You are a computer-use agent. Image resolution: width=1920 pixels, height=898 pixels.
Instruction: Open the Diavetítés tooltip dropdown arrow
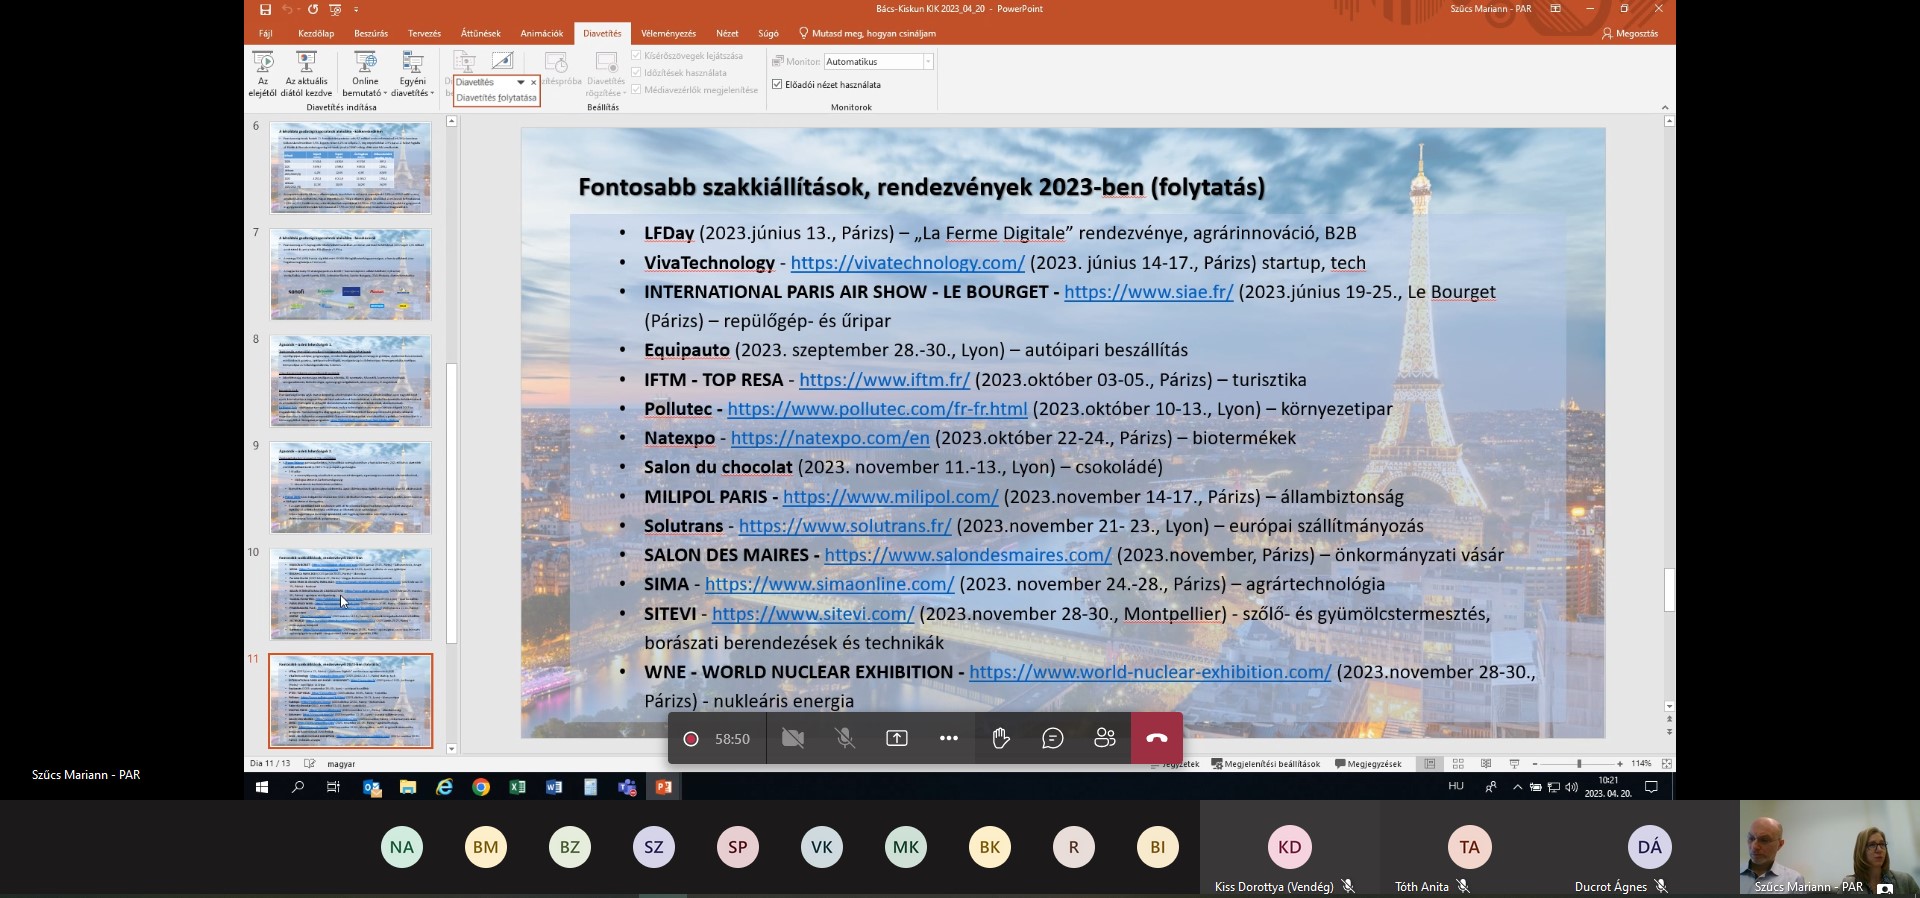pos(520,82)
